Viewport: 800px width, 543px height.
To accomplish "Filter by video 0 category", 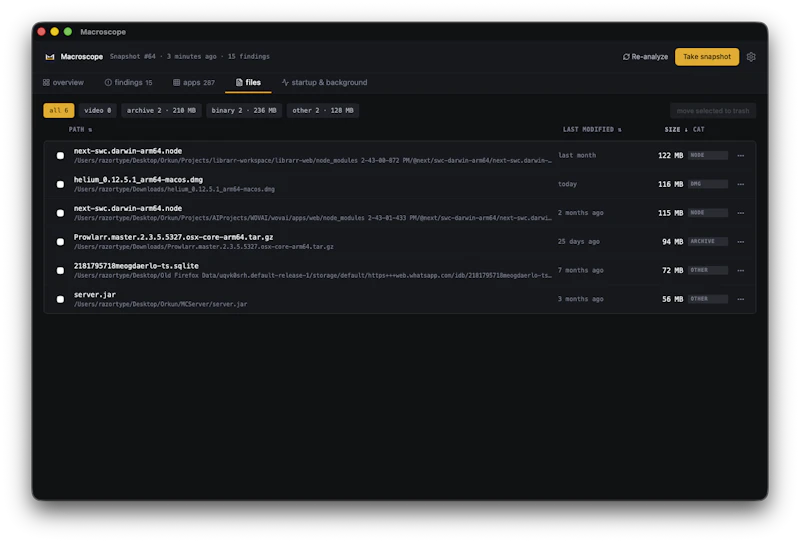I will click(97, 110).
